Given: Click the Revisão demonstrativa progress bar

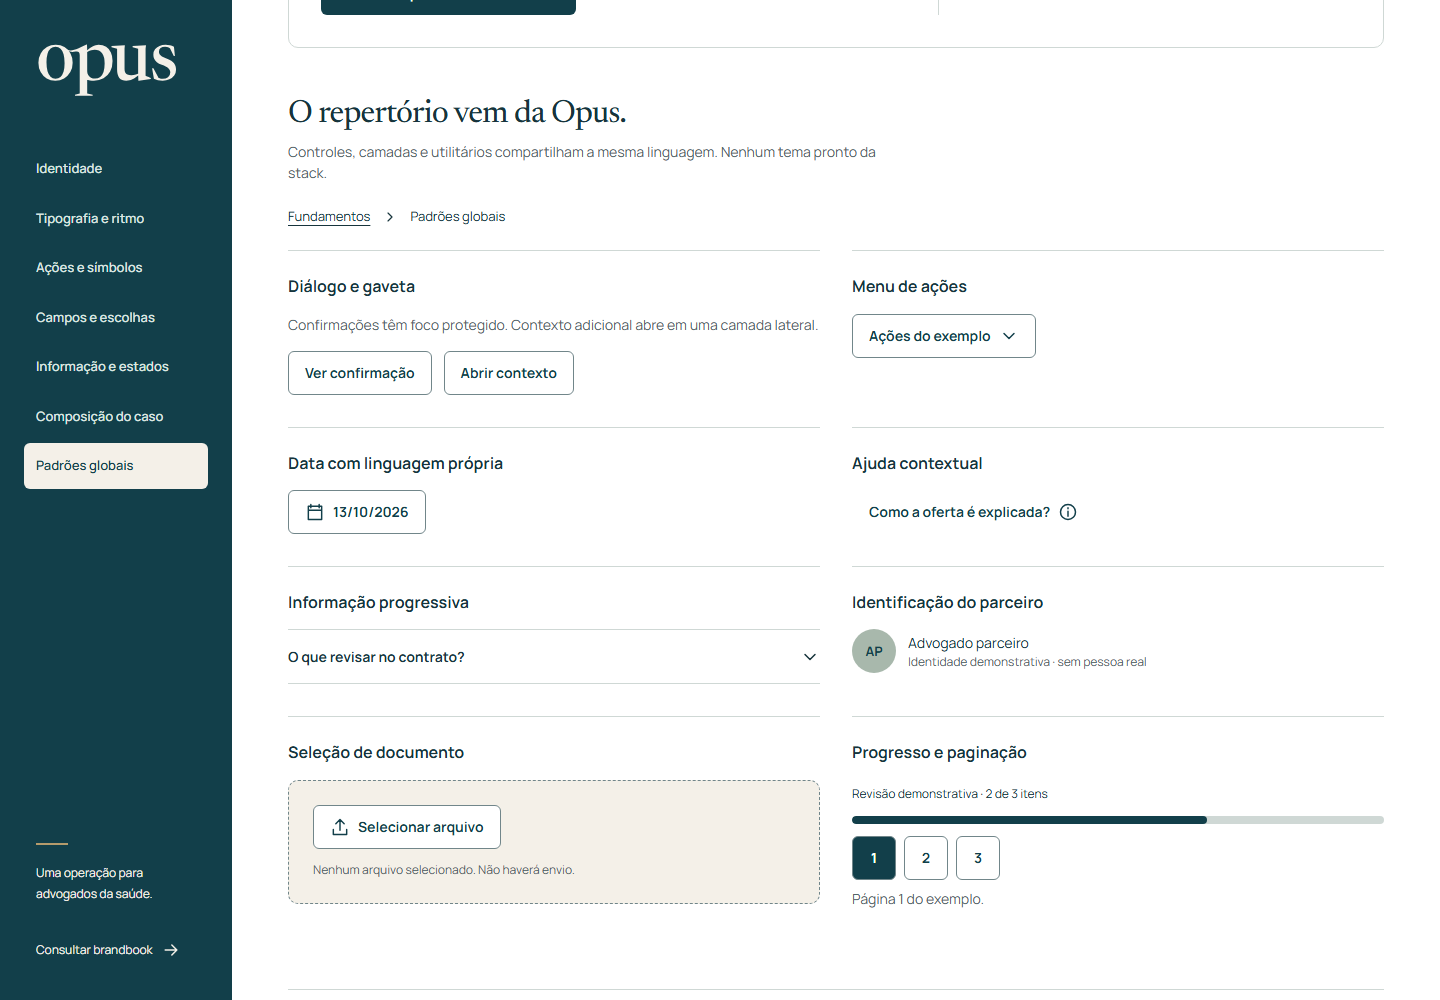Looking at the screenshot, I should tap(1118, 820).
